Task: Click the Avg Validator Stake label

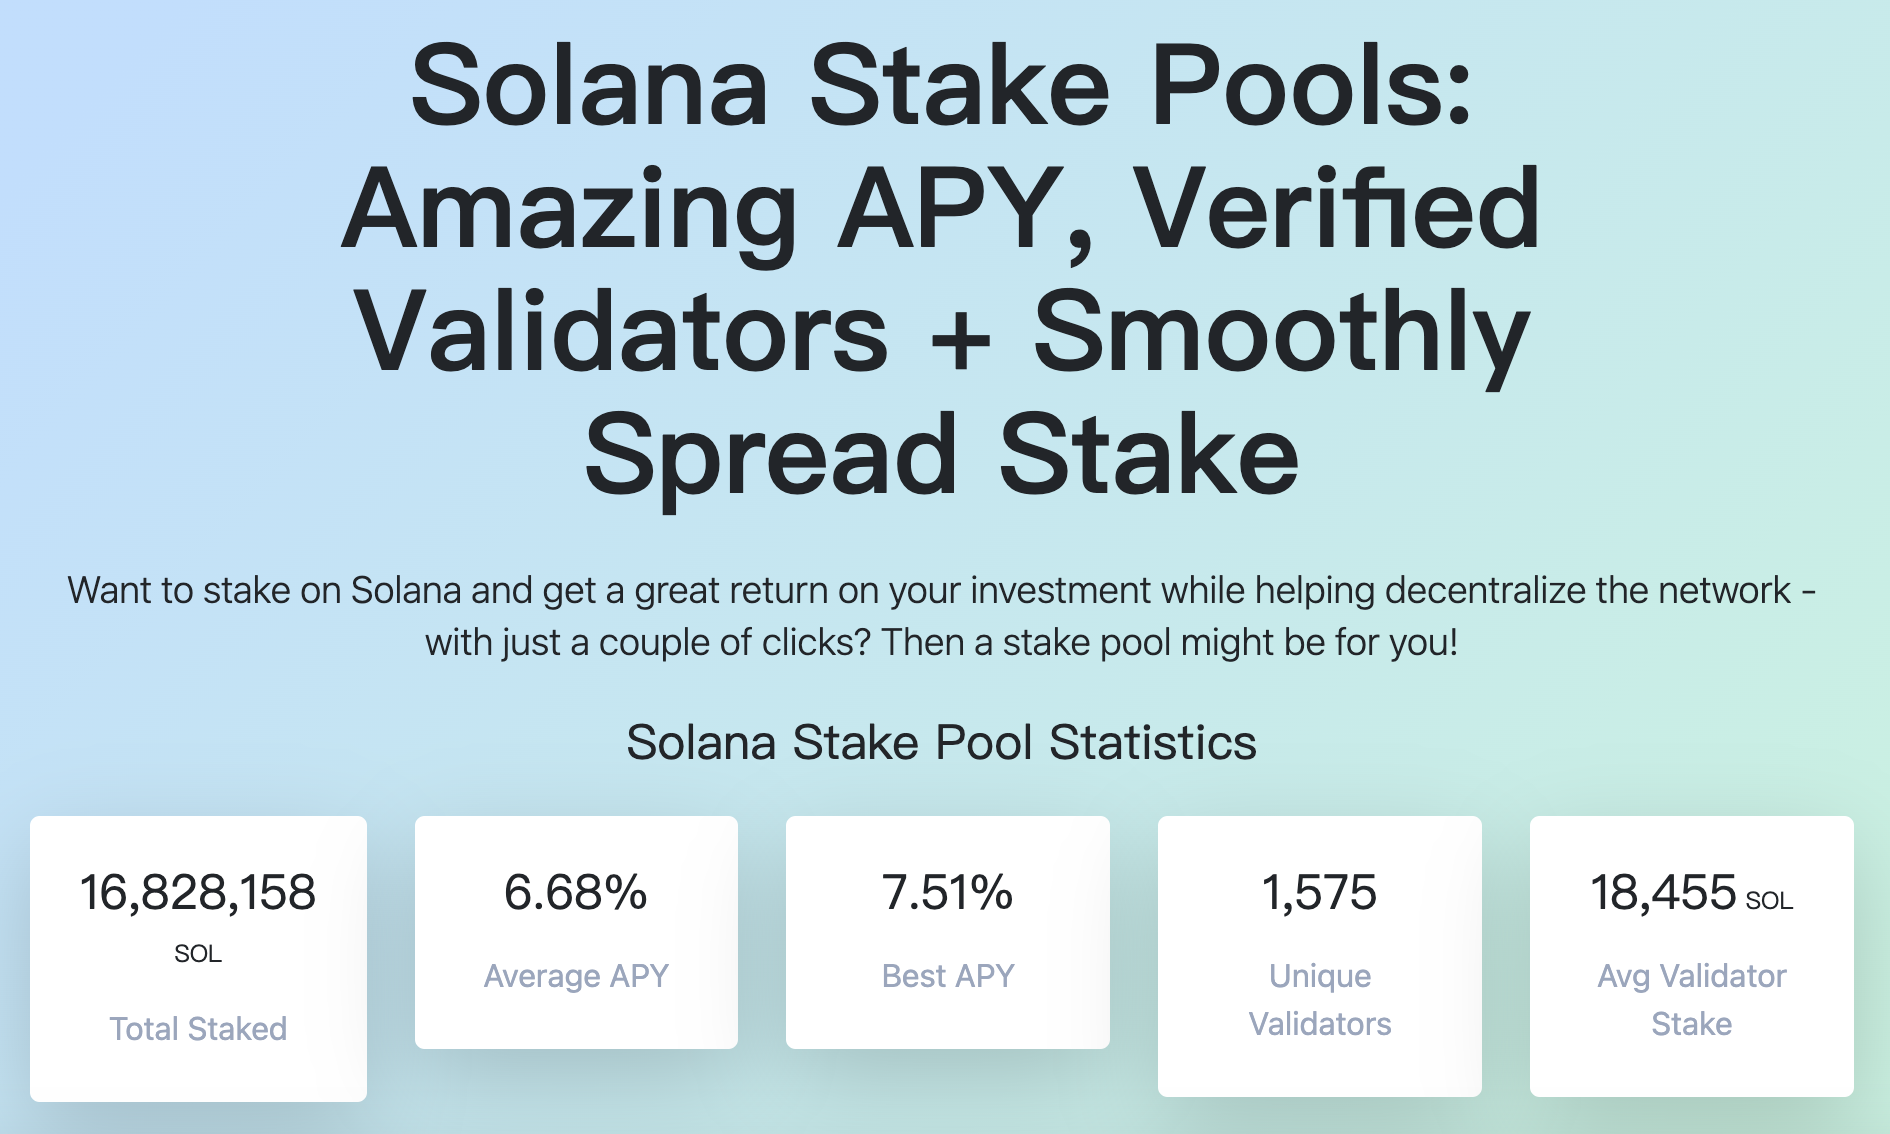Action: (x=1691, y=999)
